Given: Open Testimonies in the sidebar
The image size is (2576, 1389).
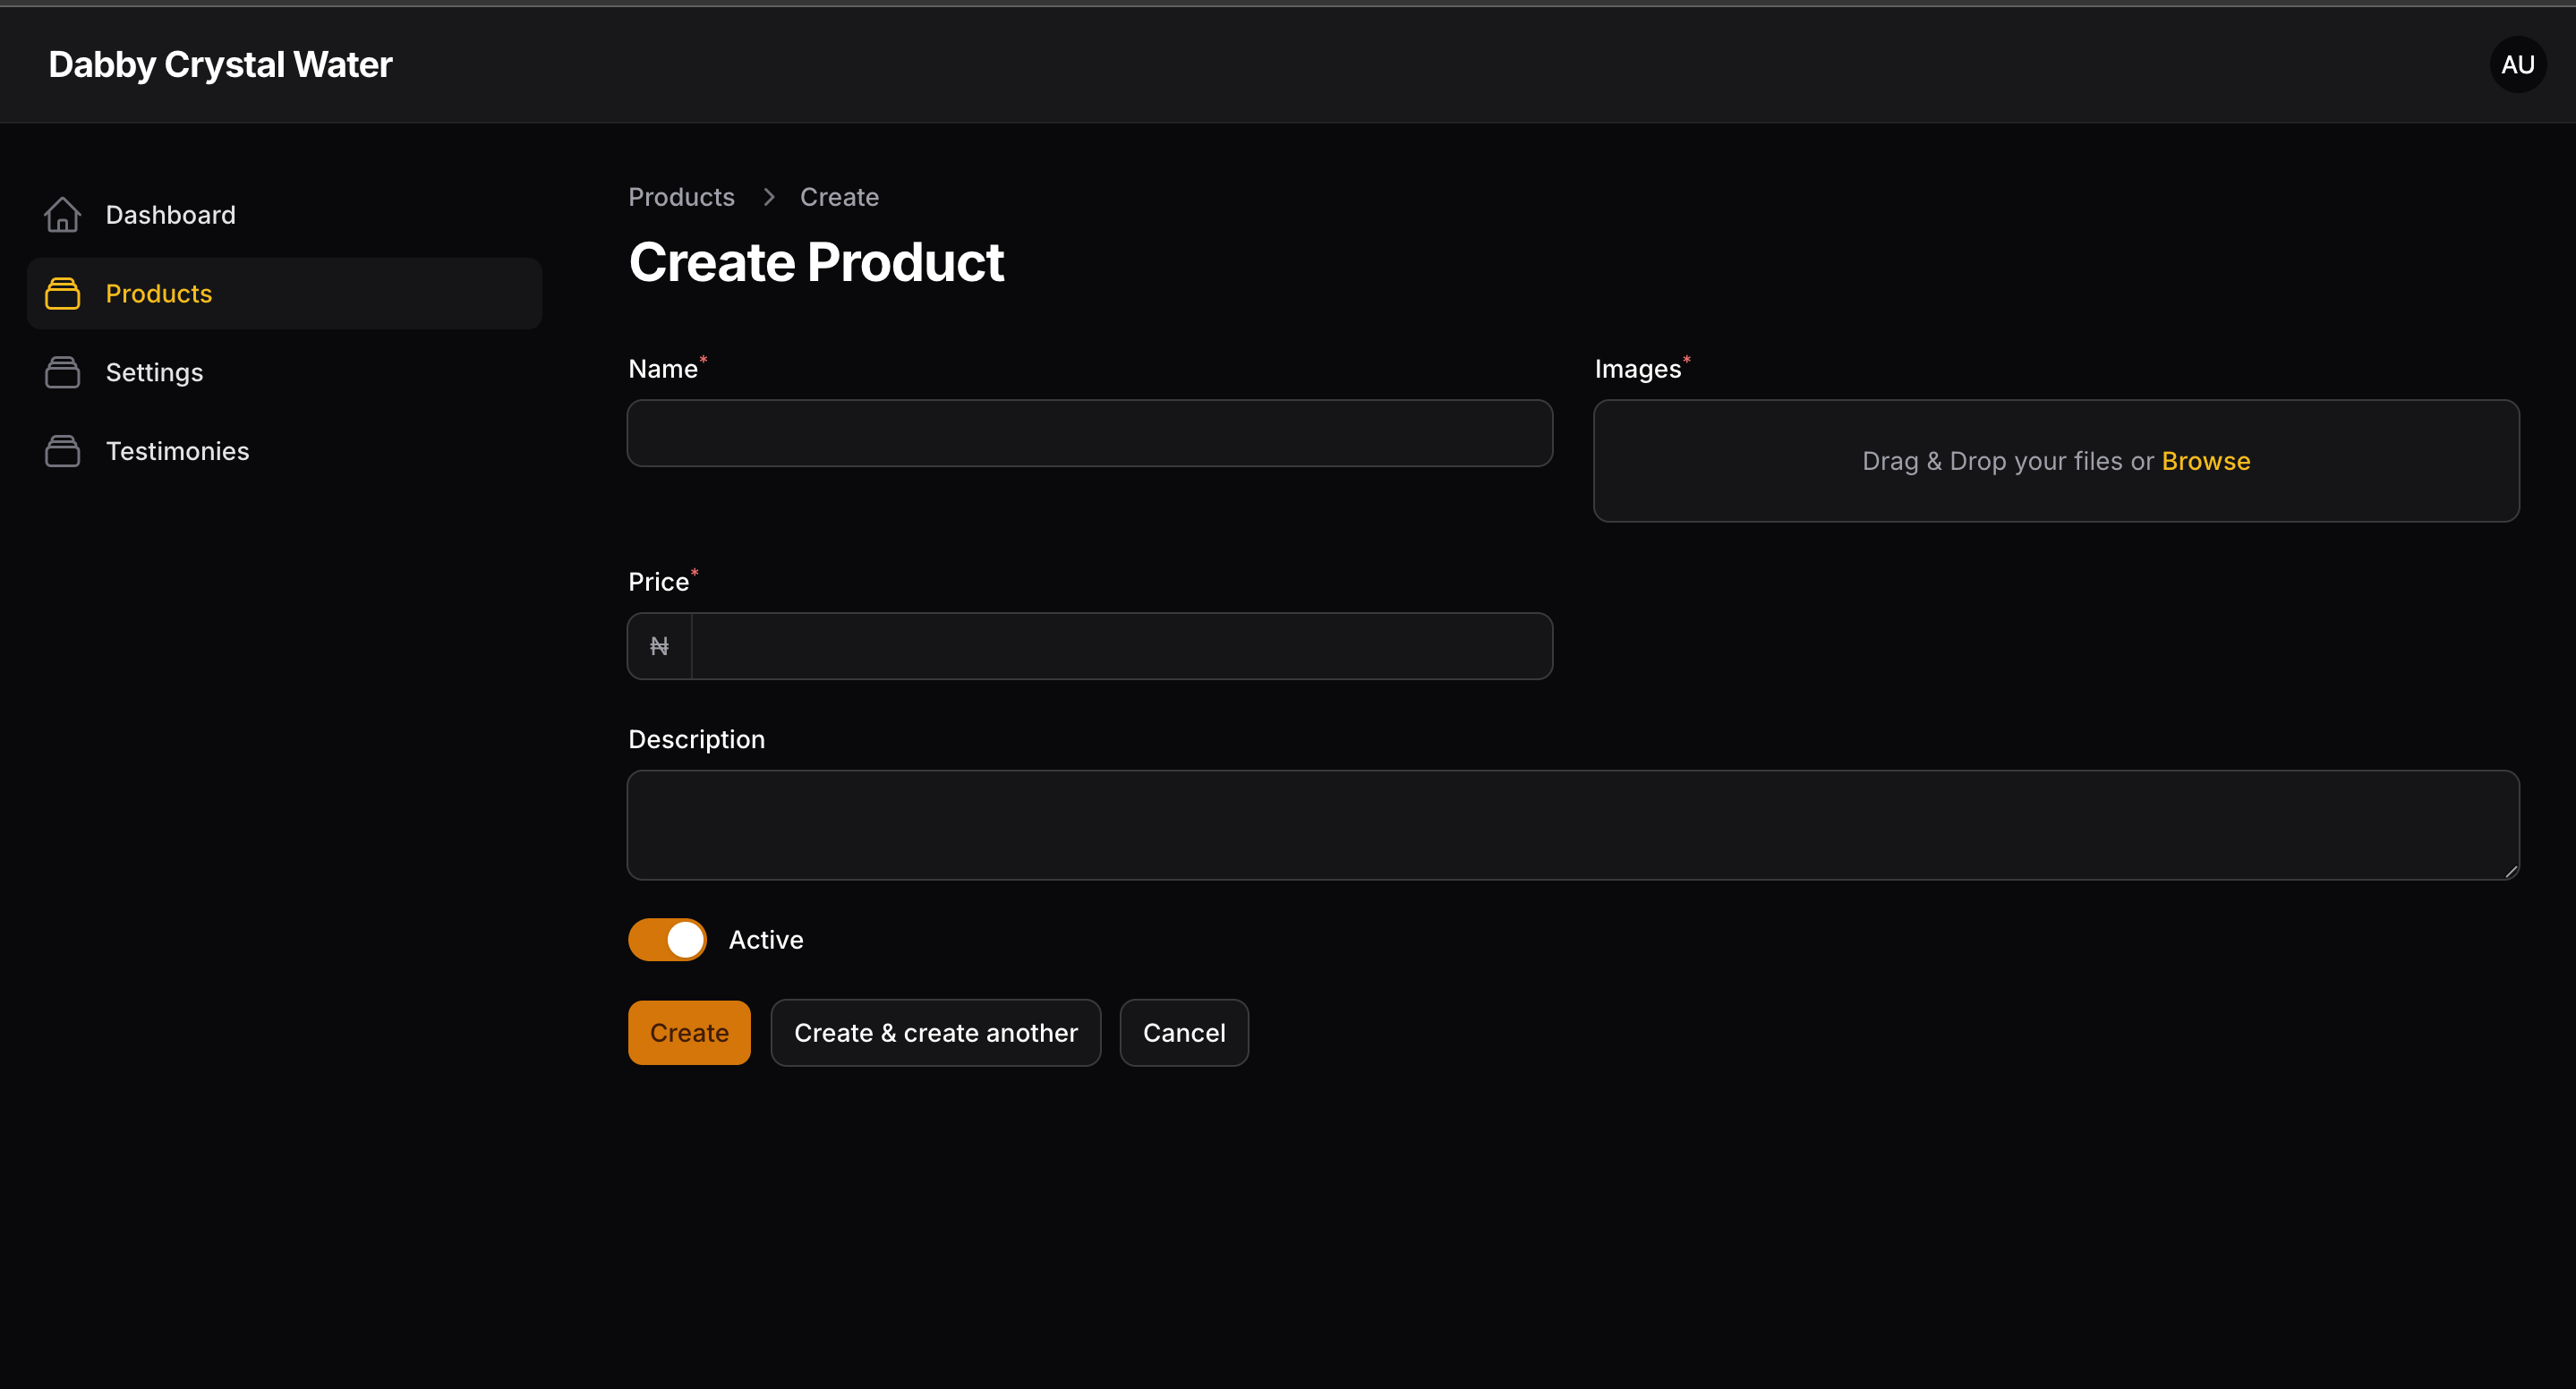Looking at the screenshot, I should click(284, 451).
